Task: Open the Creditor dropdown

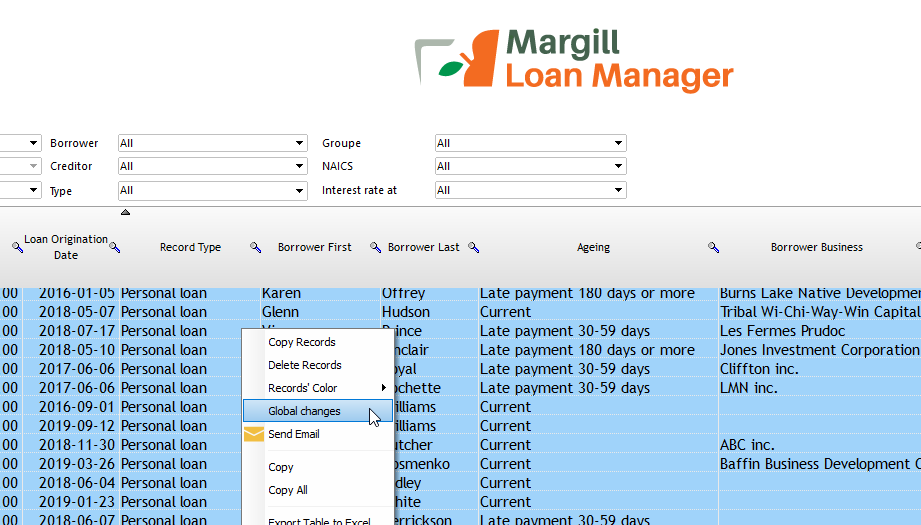Action: coord(213,166)
